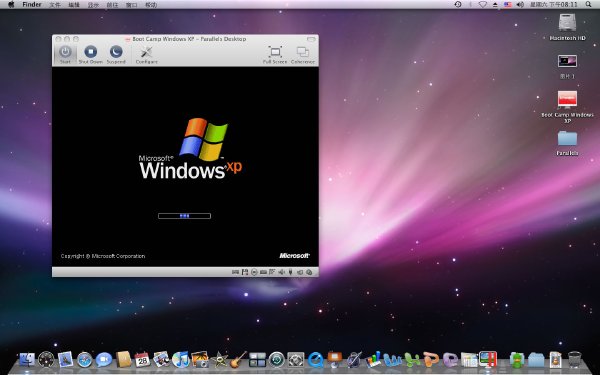Open the 帮助 menu

coord(151,5)
